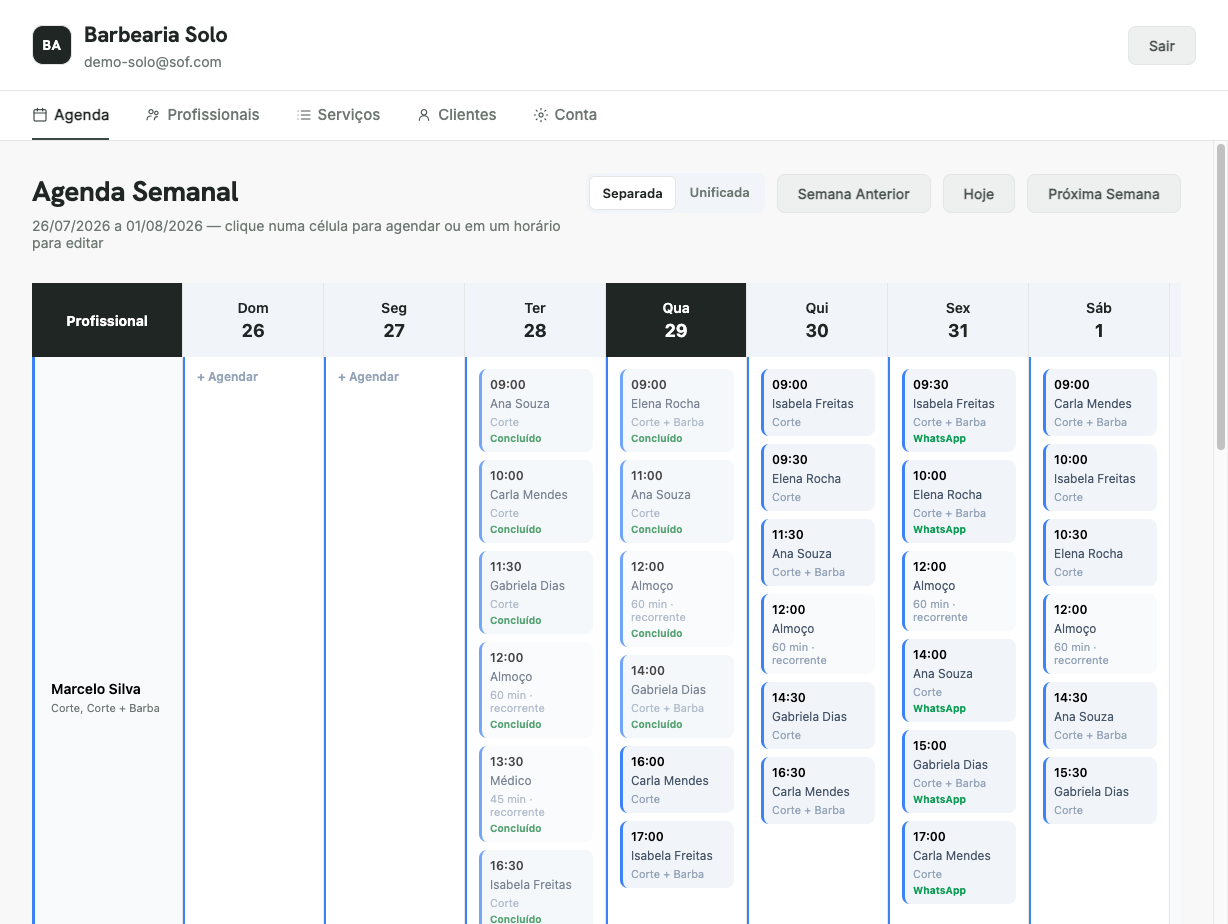Click the Marcelo Silva professional name
Screen dimensions: 1228x924
click(96, 689)
